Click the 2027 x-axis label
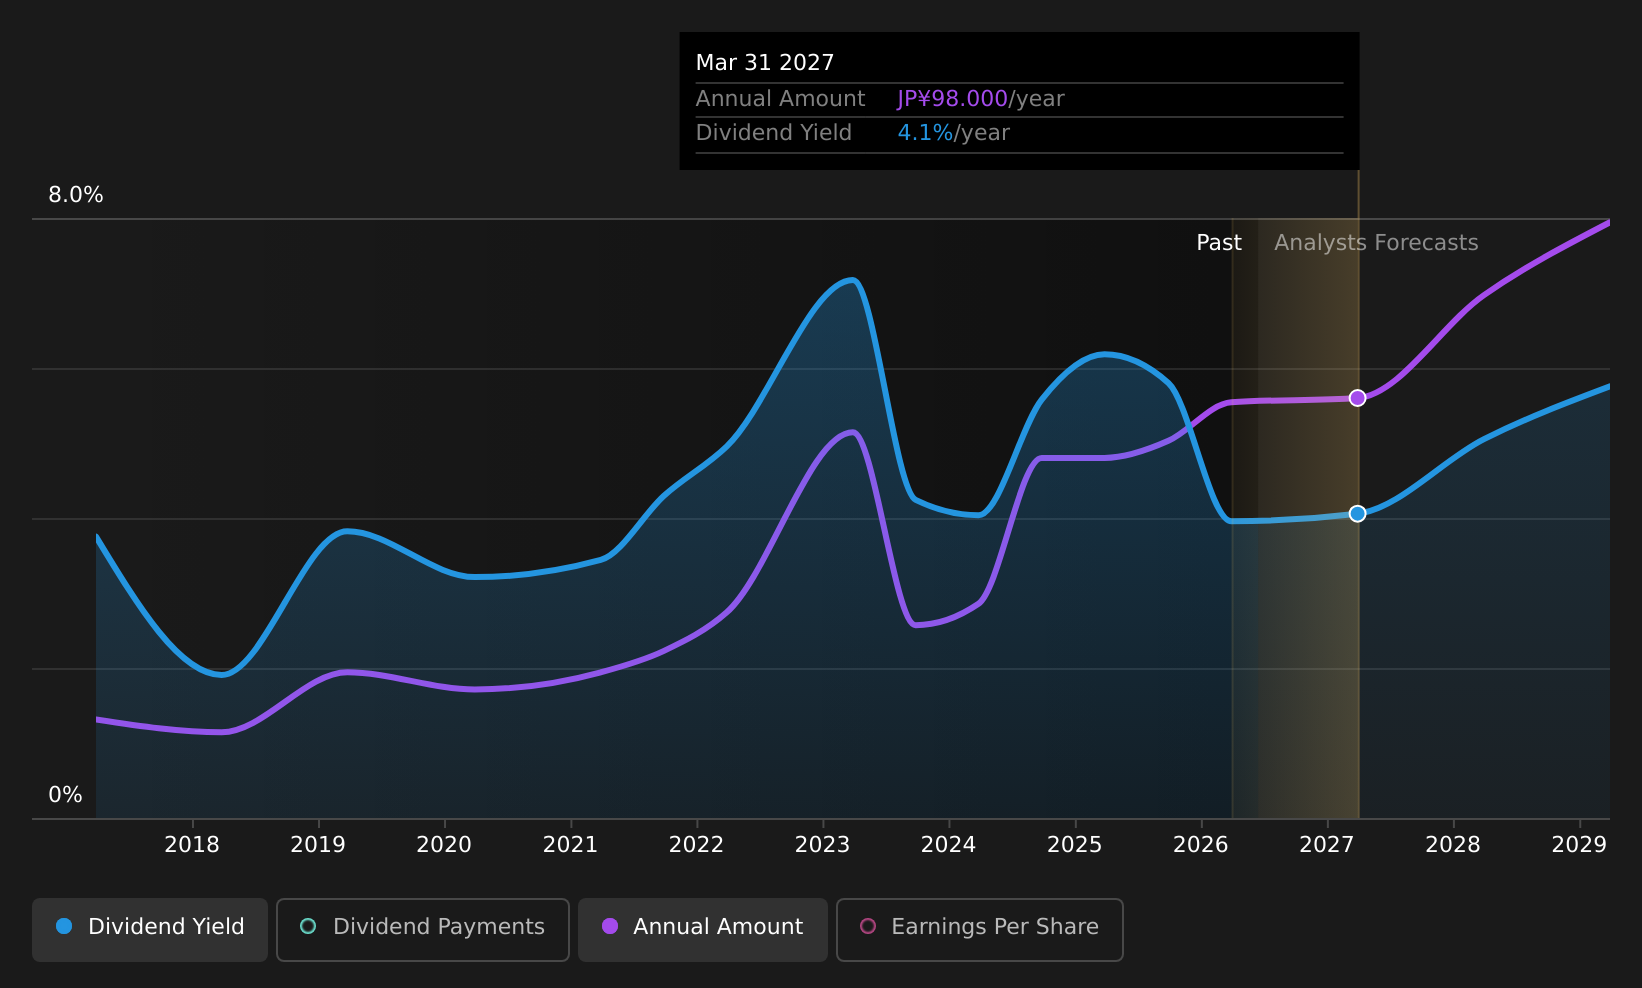The height and width of the screenshot is (988, 1642). [1326, 845]
